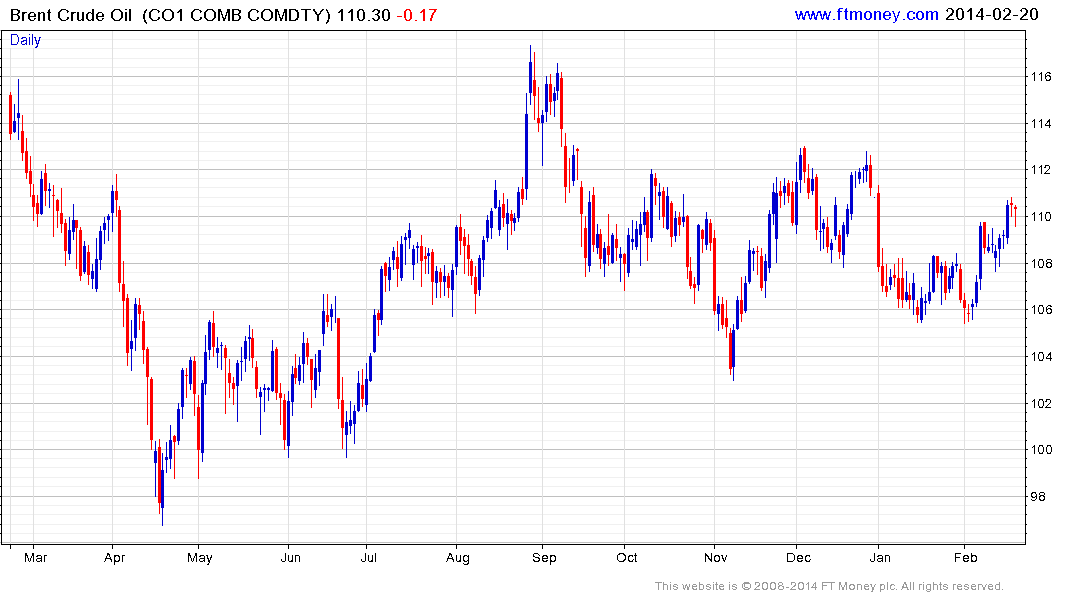The image size is (1075, 600).
Task: Click the 102 price axis label
Action: (x=1041, y=403)
